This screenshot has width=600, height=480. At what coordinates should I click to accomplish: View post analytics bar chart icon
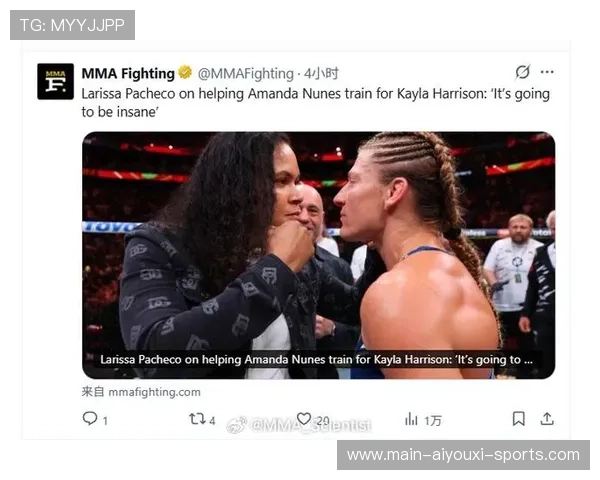(411, 419)
